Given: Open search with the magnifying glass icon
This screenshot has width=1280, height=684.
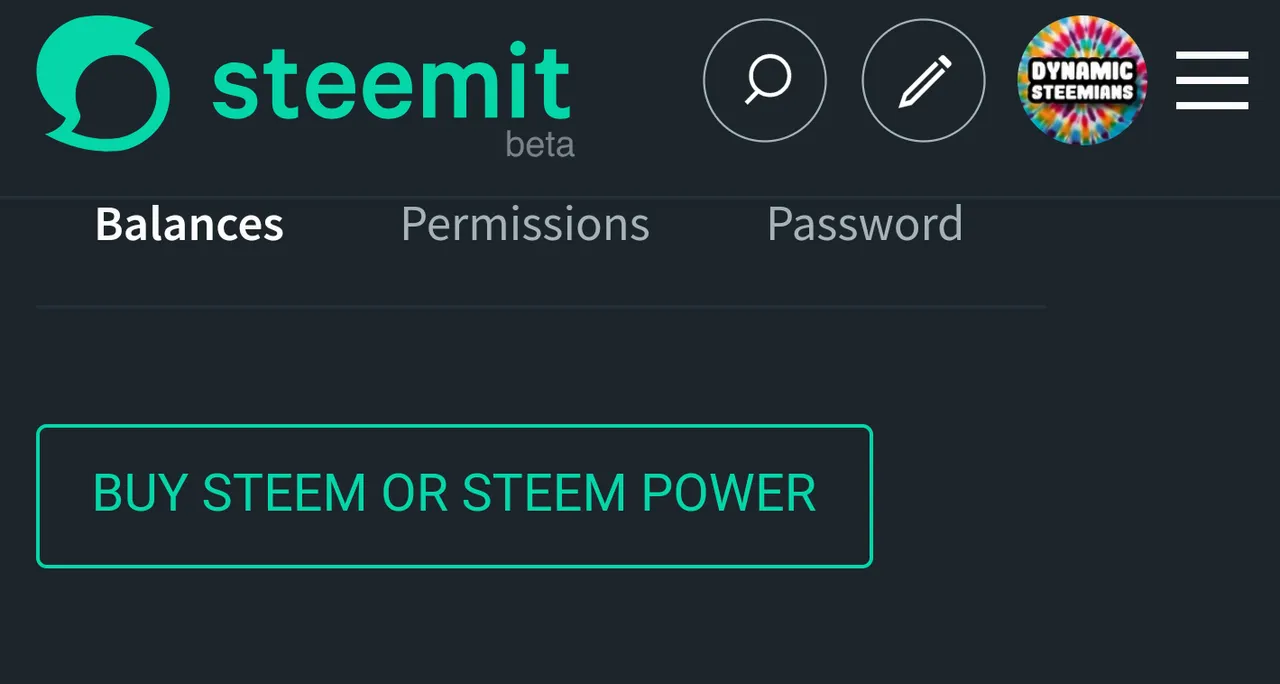Looking at the screenshot, I should (x=765, y=80).
